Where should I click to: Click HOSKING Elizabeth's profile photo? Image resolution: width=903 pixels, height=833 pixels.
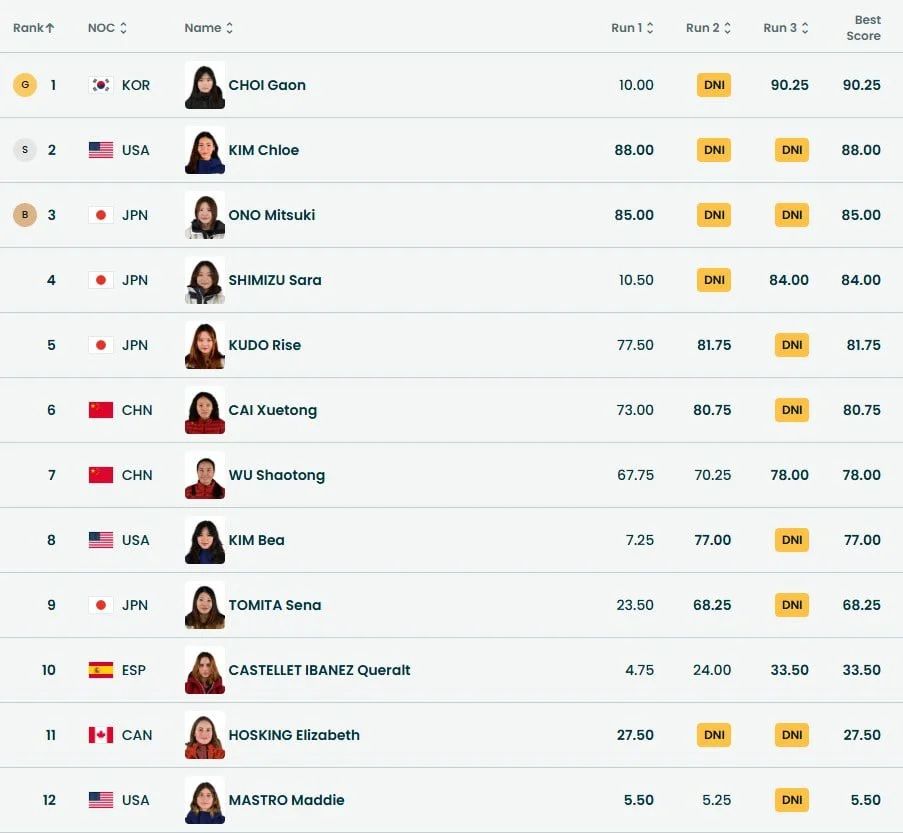point(205,735)
